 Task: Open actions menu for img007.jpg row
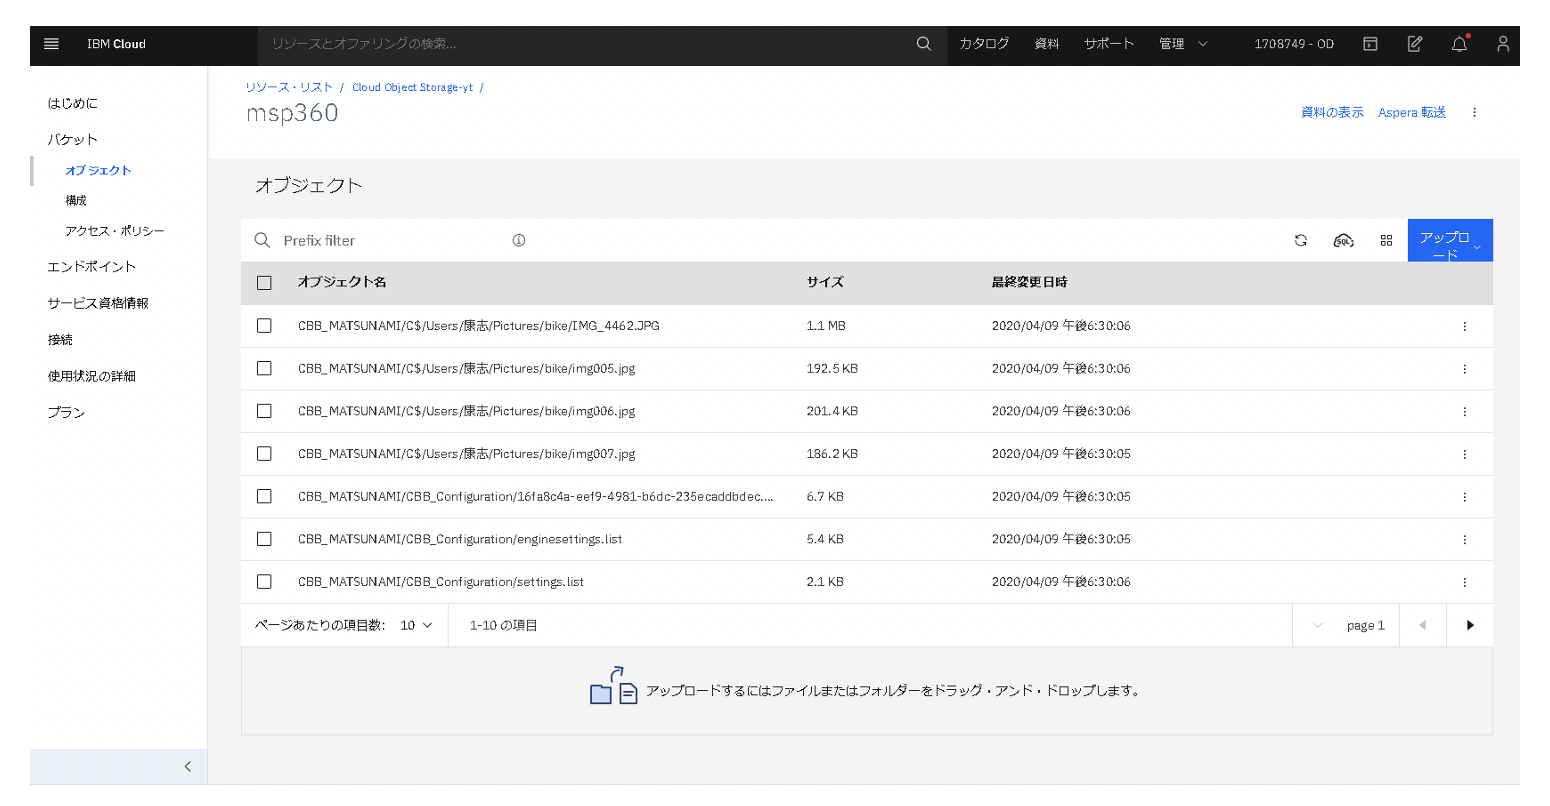tap(1465, 454)
